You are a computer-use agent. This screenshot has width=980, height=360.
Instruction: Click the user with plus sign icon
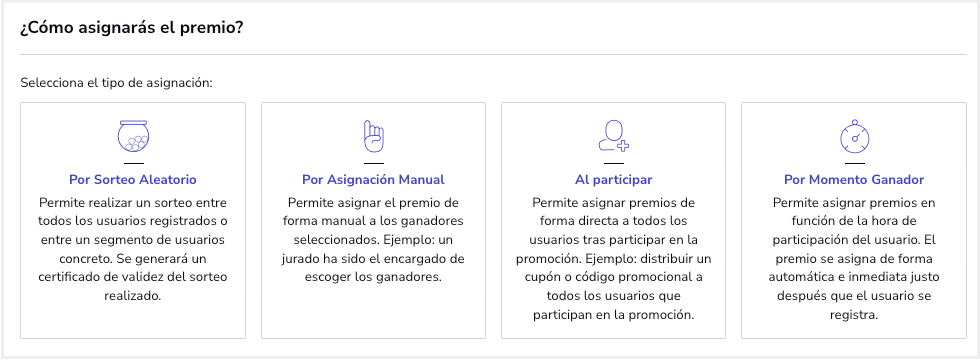(x=613, y=136)
